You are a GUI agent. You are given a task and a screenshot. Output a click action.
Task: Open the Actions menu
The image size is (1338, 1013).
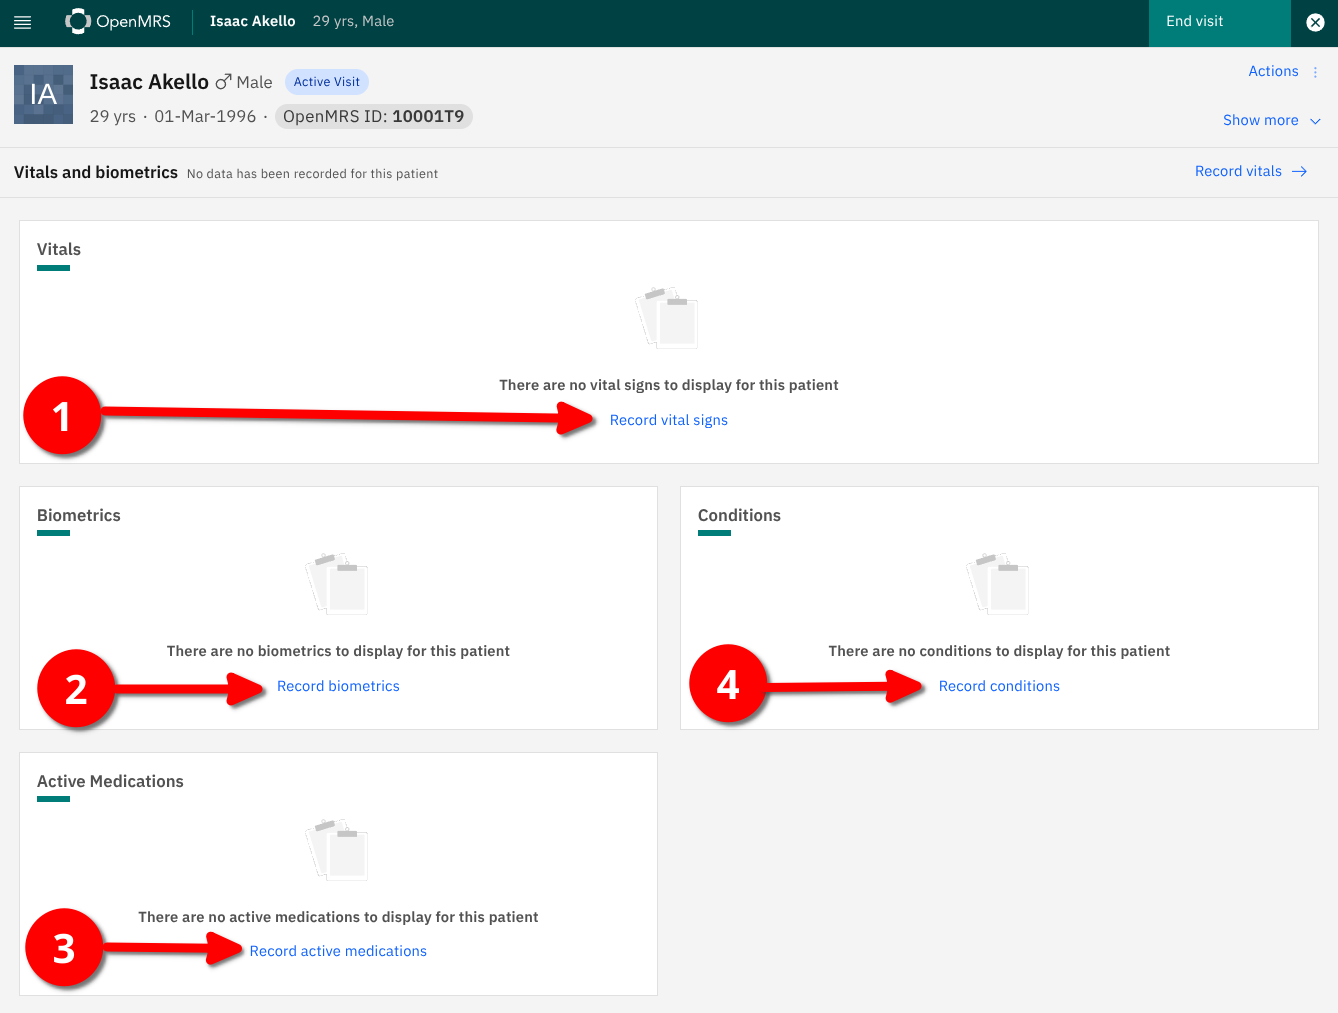[1273, 72]
